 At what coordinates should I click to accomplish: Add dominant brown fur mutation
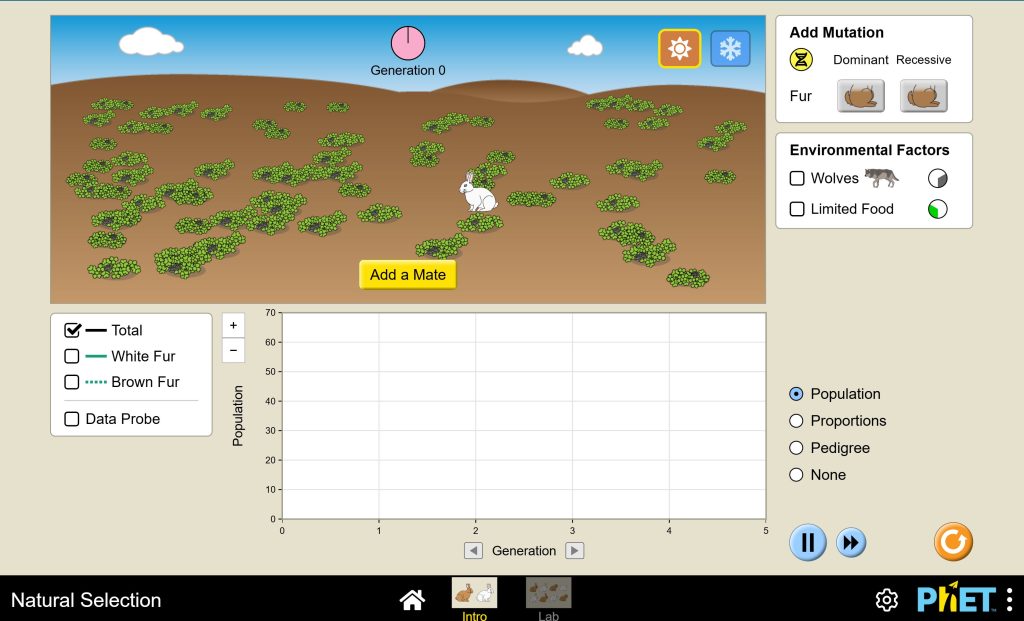(x=860, y=96)
